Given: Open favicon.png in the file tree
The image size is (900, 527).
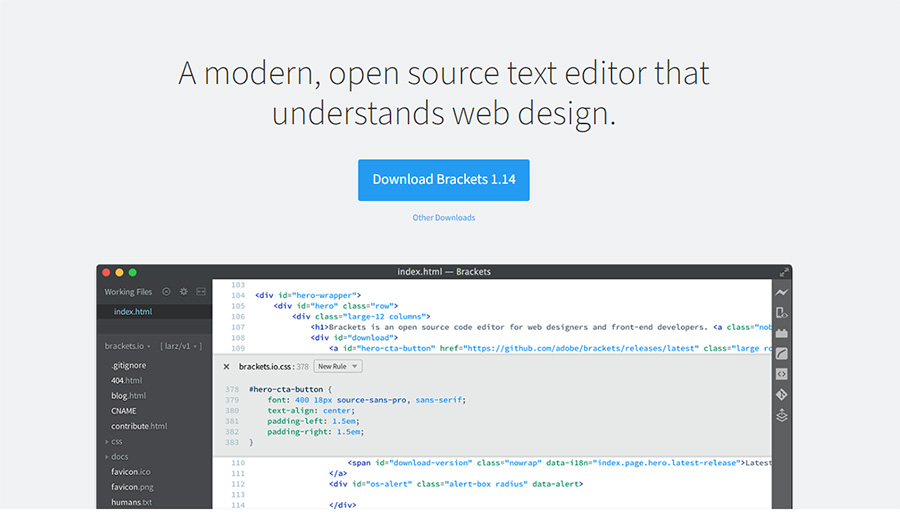Looking at the screenshot, I should click(x=132, y=487).
